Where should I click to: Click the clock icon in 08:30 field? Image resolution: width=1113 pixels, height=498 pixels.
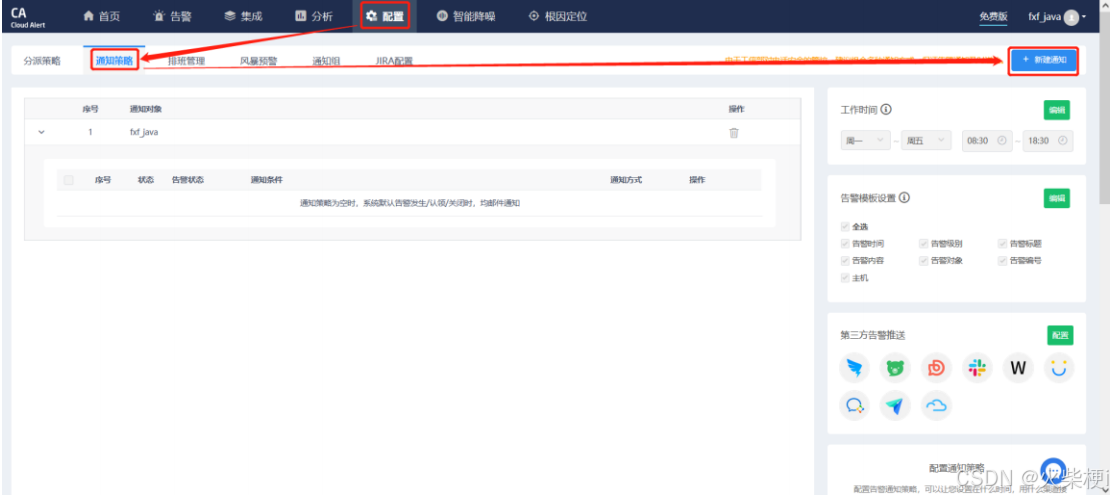point(1002,140)
